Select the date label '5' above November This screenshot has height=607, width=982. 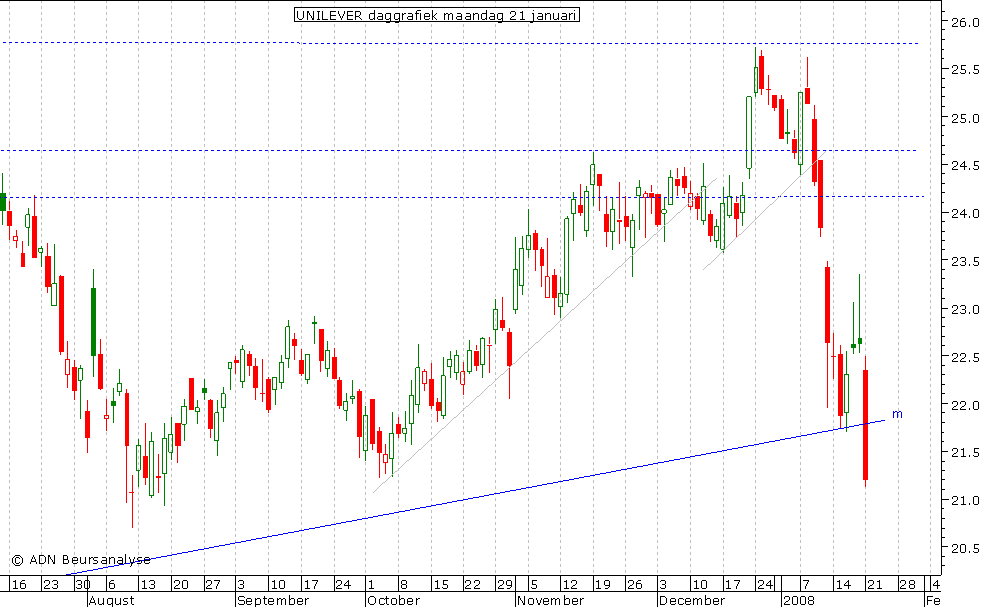coord(534,584)
